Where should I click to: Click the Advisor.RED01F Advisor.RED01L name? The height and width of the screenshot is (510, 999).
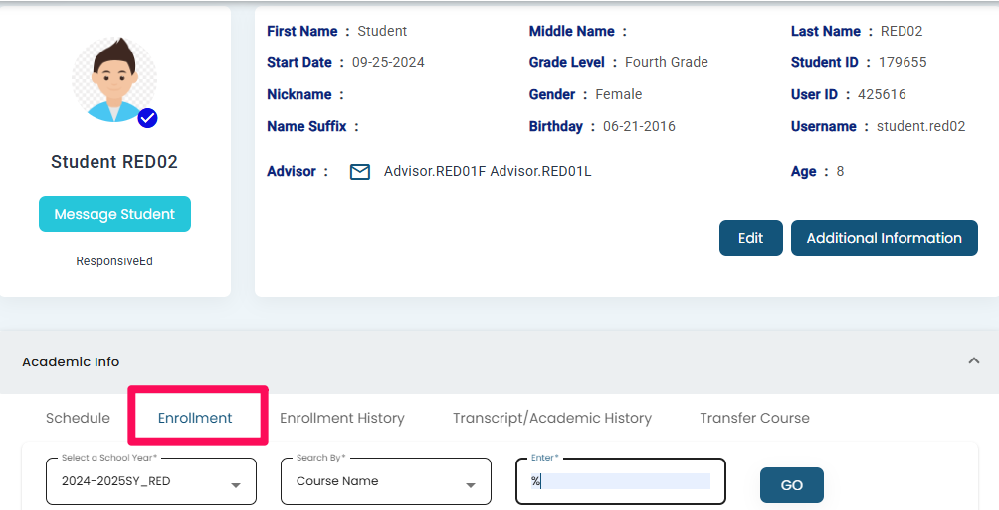[x=487, y=171]
